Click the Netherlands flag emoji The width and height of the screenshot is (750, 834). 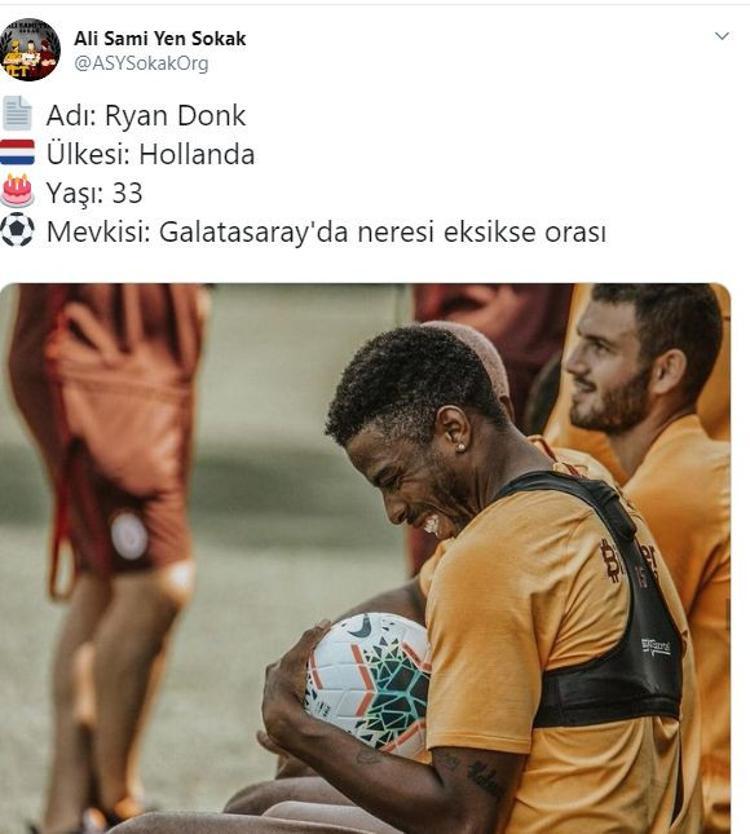point(17,153)
